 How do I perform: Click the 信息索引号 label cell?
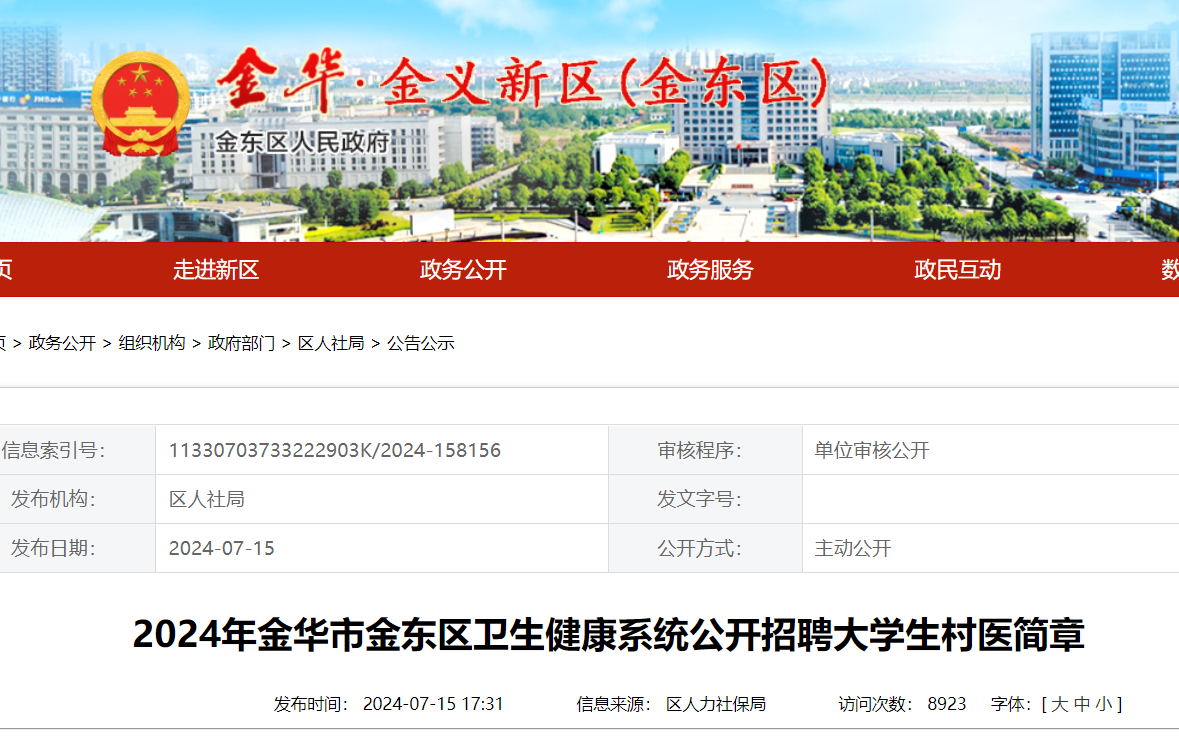click(x=77, y=450)
